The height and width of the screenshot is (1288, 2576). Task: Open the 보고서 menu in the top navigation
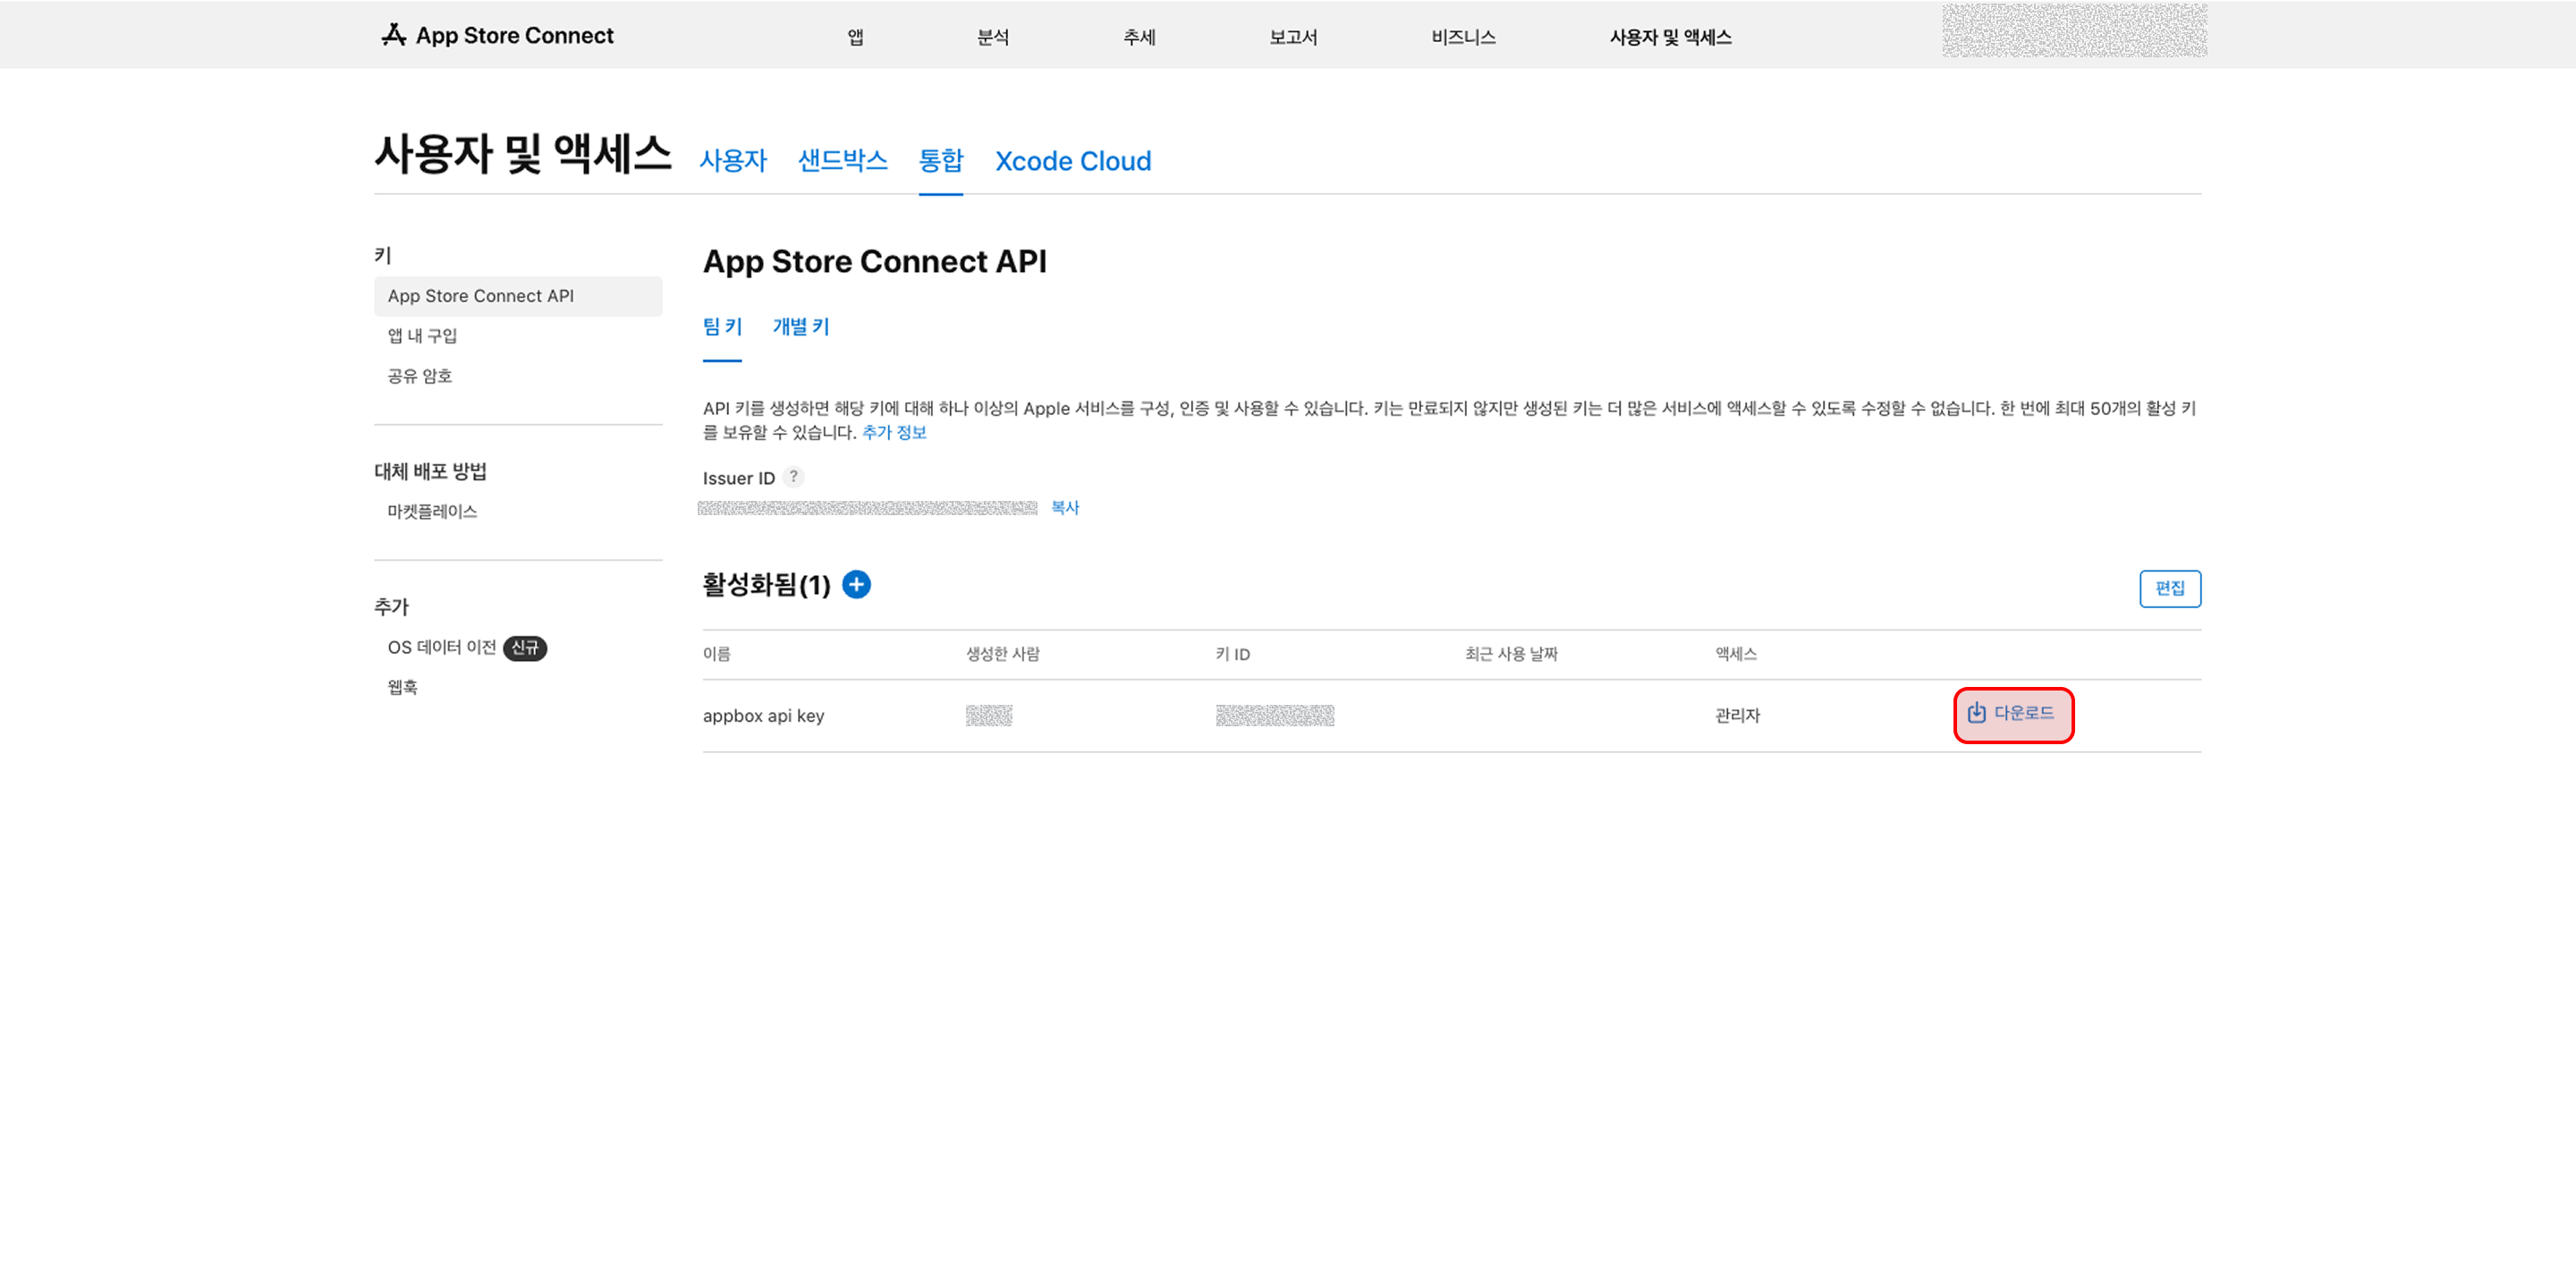pyautogui.click(x=1293, y=37)
